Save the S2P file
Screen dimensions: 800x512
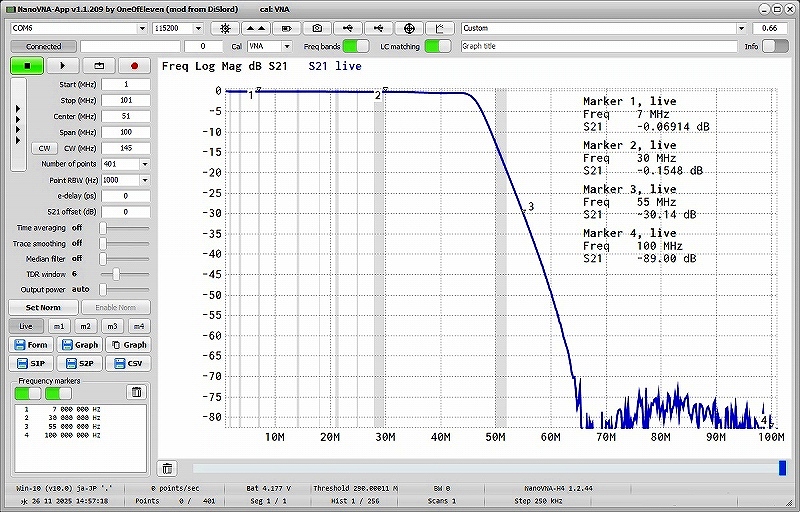[x=82, y=363]
